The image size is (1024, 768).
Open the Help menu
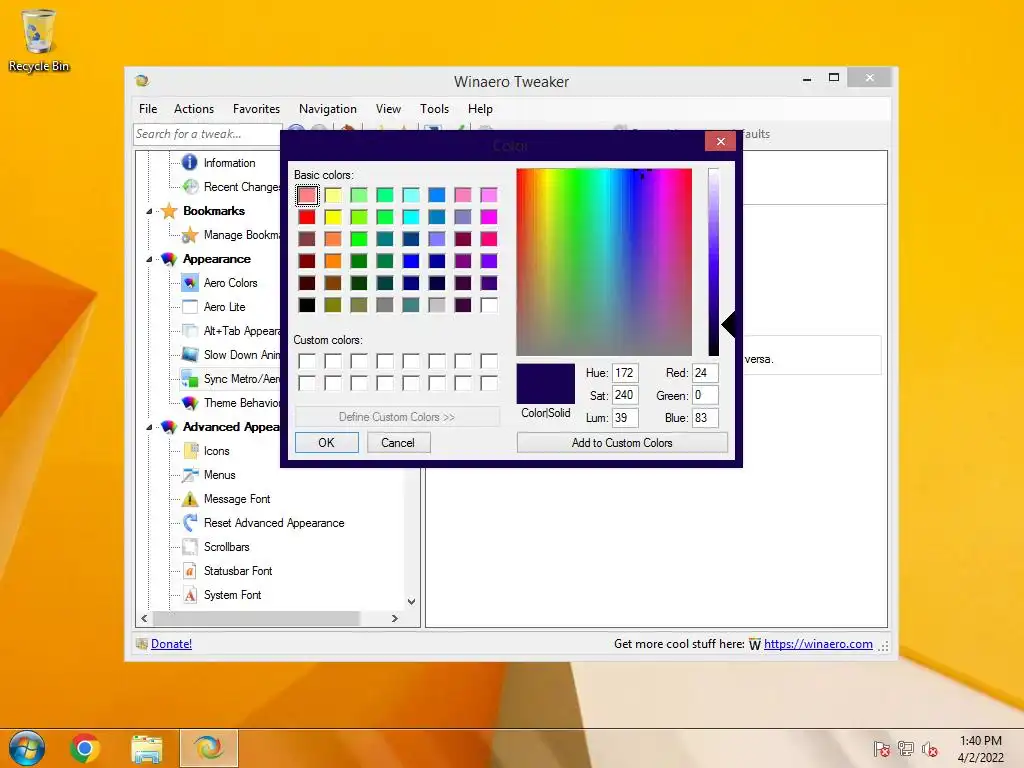[x=480, y=109]
